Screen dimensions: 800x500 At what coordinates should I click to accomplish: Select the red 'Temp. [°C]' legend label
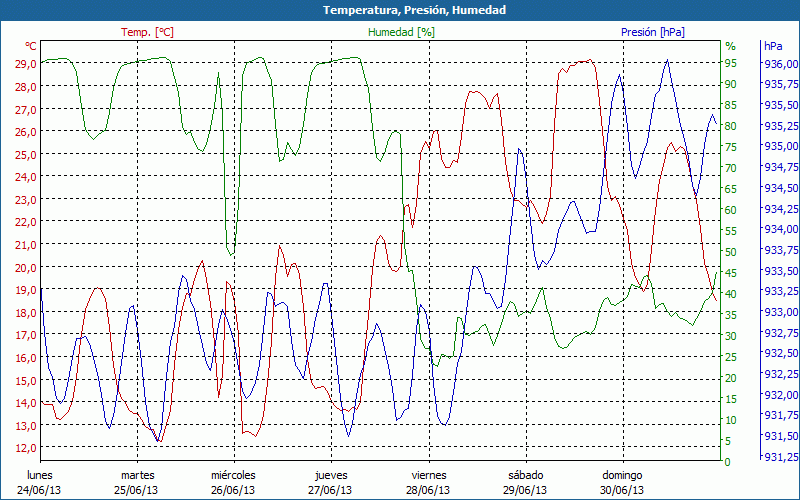tap(147, 32)
